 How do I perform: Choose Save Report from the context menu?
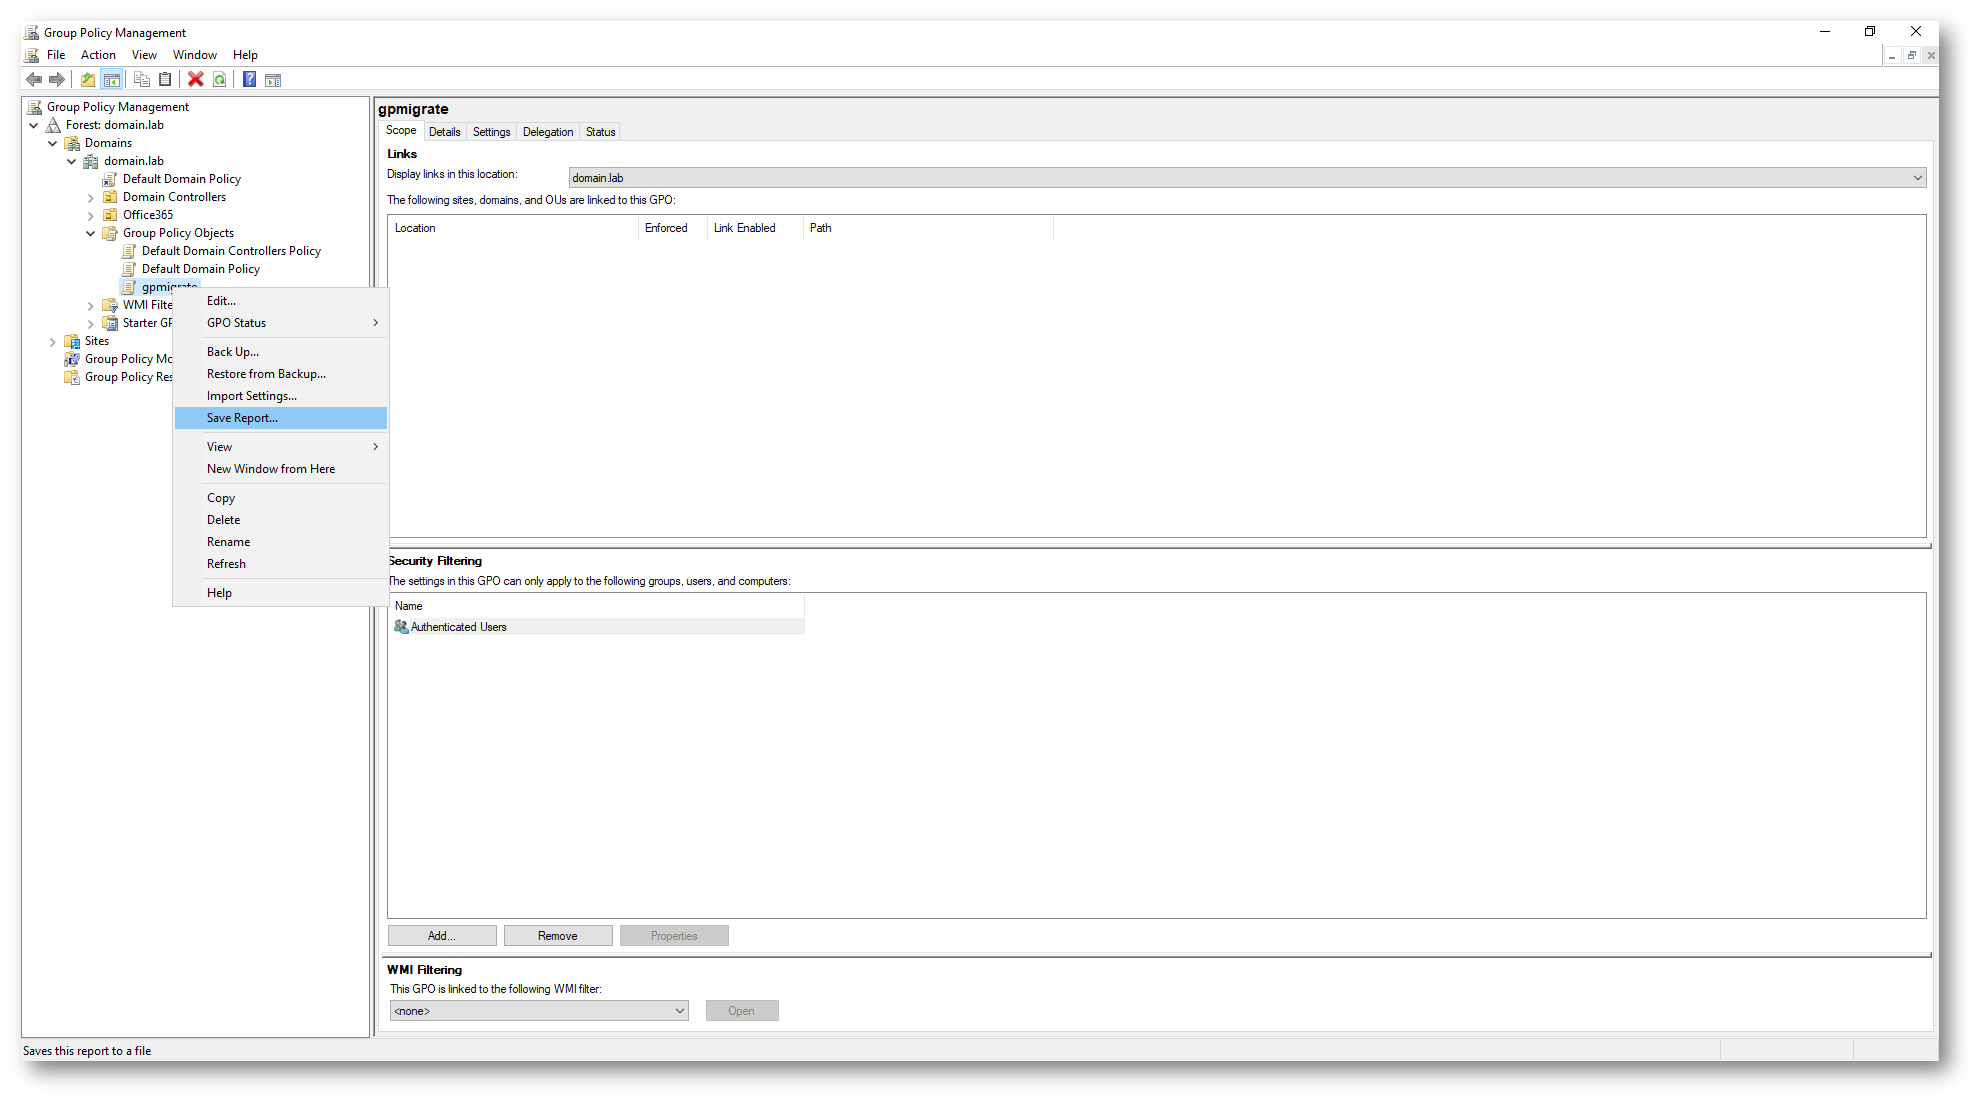(x=242, y=418)
